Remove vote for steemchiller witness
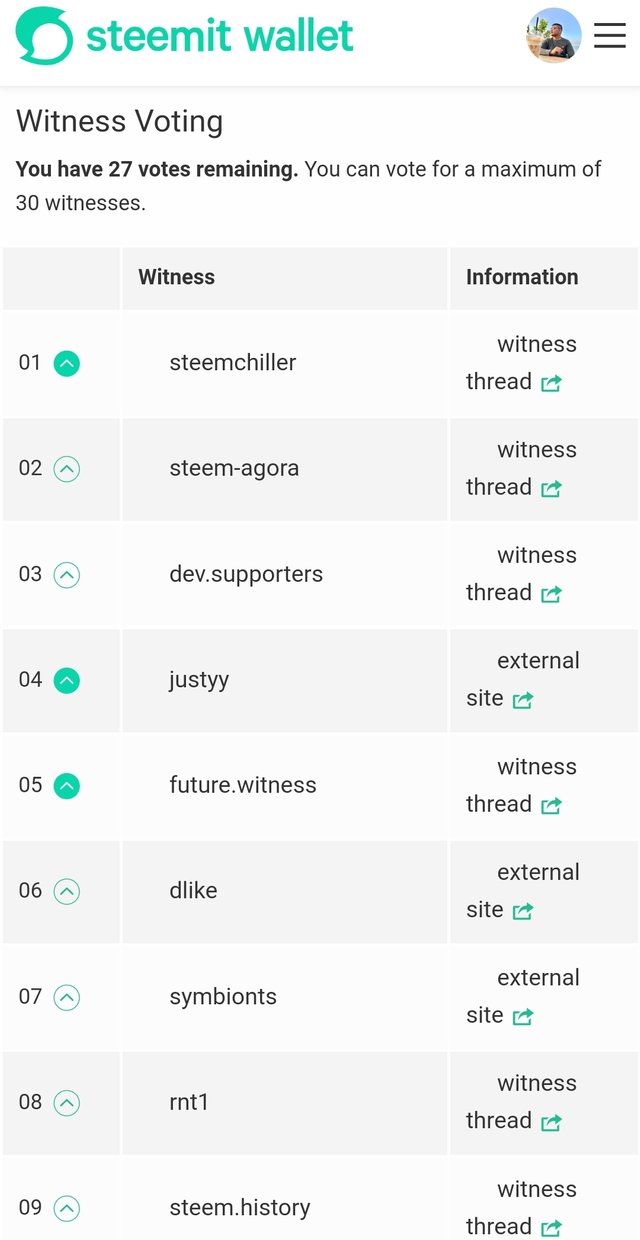This screenshot has height=1240, width=640. pos(66,364)
